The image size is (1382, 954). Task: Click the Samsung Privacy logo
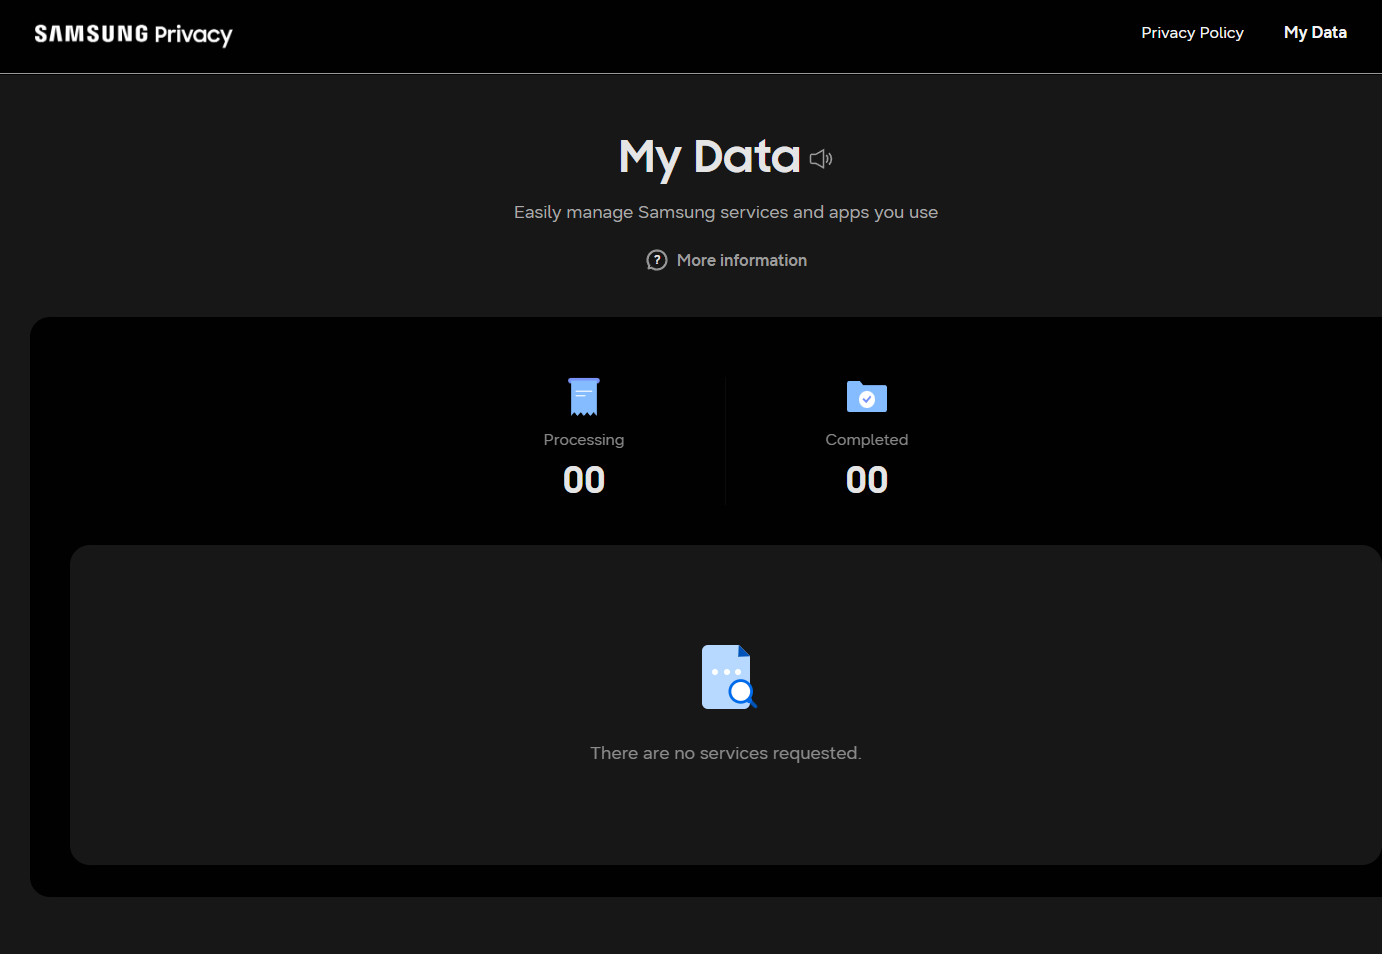133,35
